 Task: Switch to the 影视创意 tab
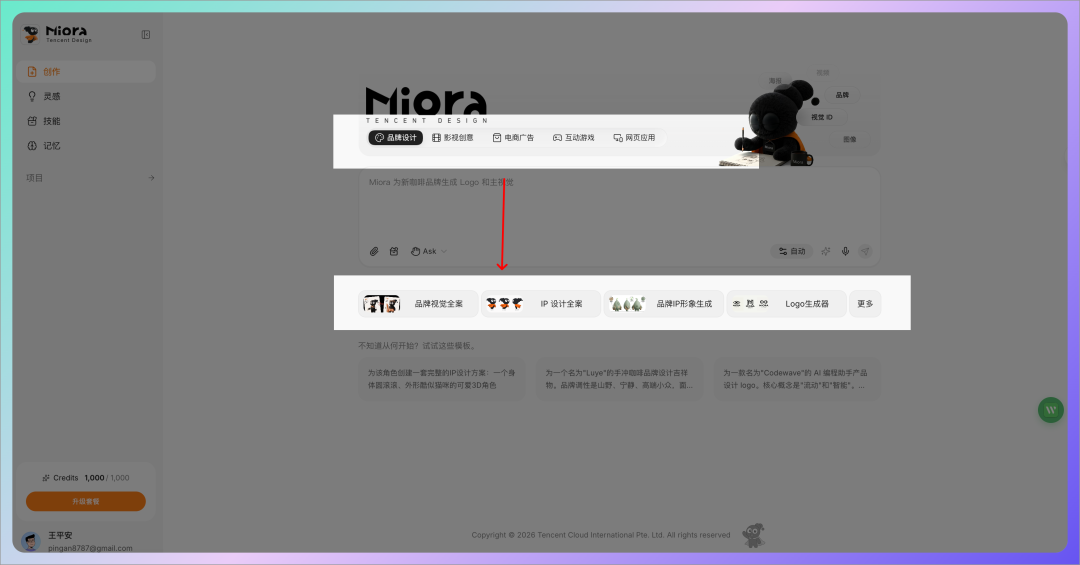coord(453,138)
